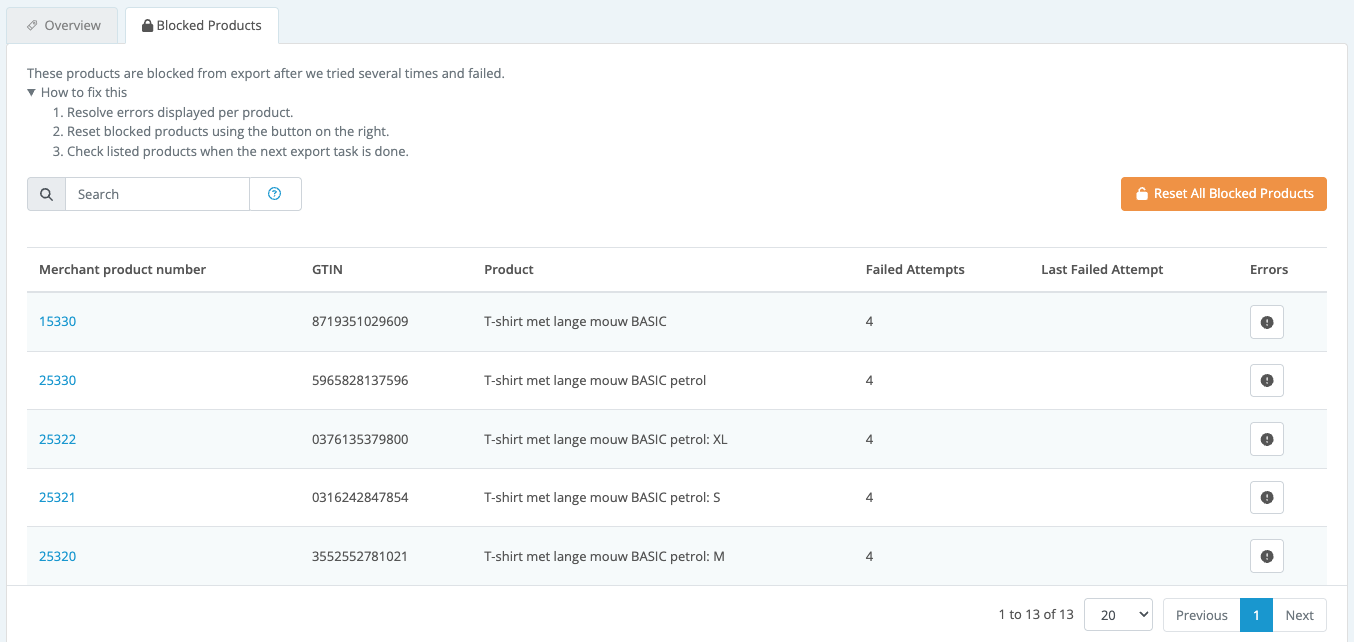Go to the Previous page
The width and height of the screenshot is (1354, 642).
1201,615
